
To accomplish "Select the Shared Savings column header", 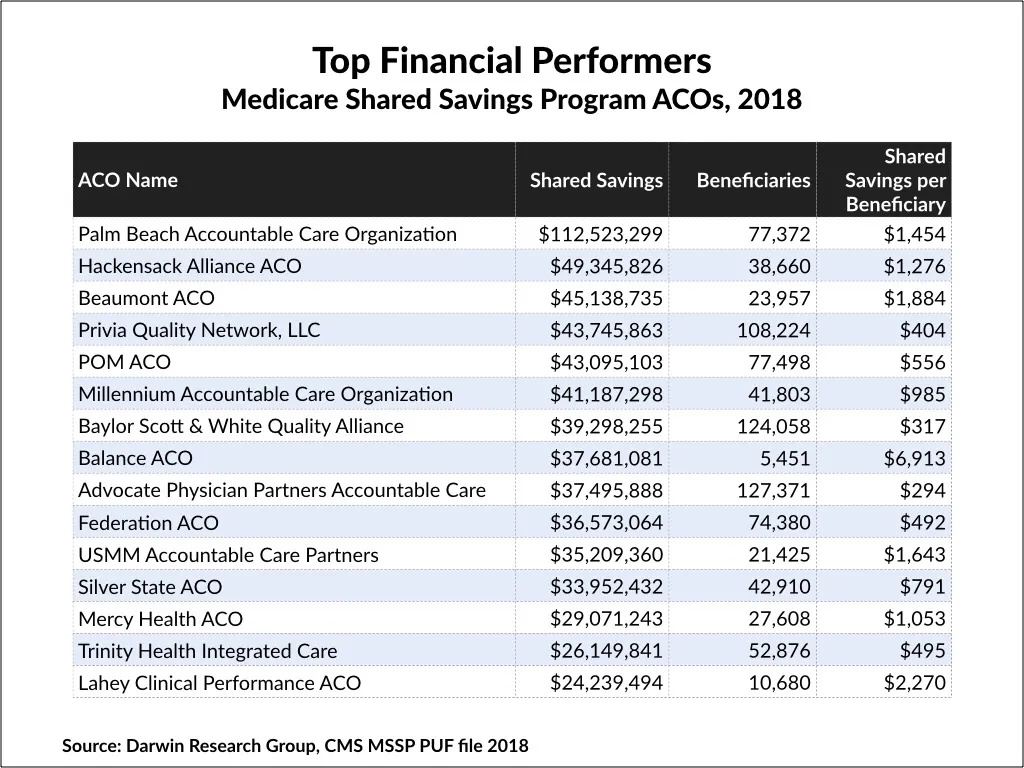I will pos(596,180).
